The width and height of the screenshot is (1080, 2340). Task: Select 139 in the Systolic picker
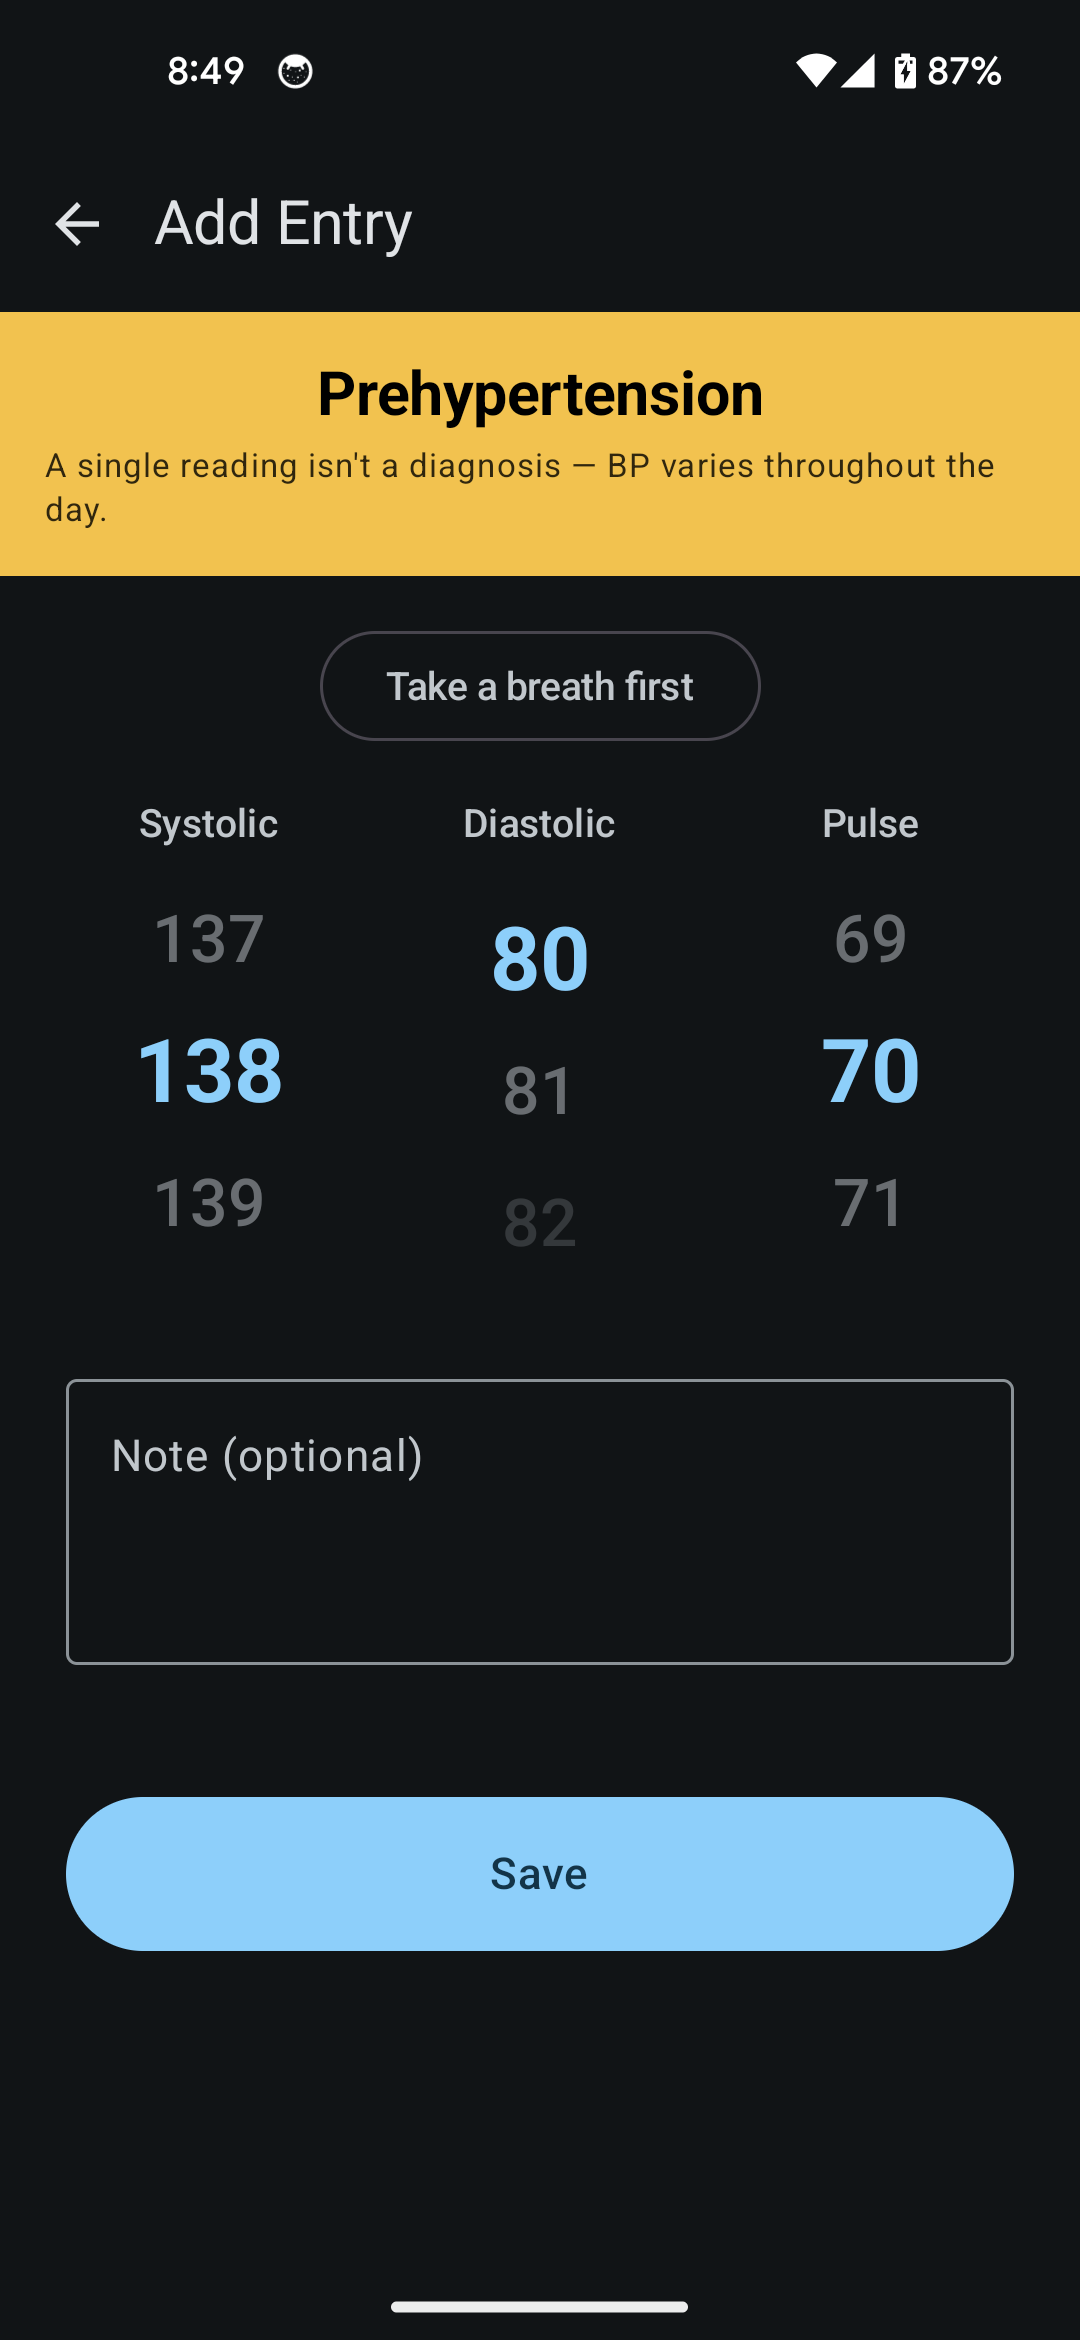(209, 1203)
